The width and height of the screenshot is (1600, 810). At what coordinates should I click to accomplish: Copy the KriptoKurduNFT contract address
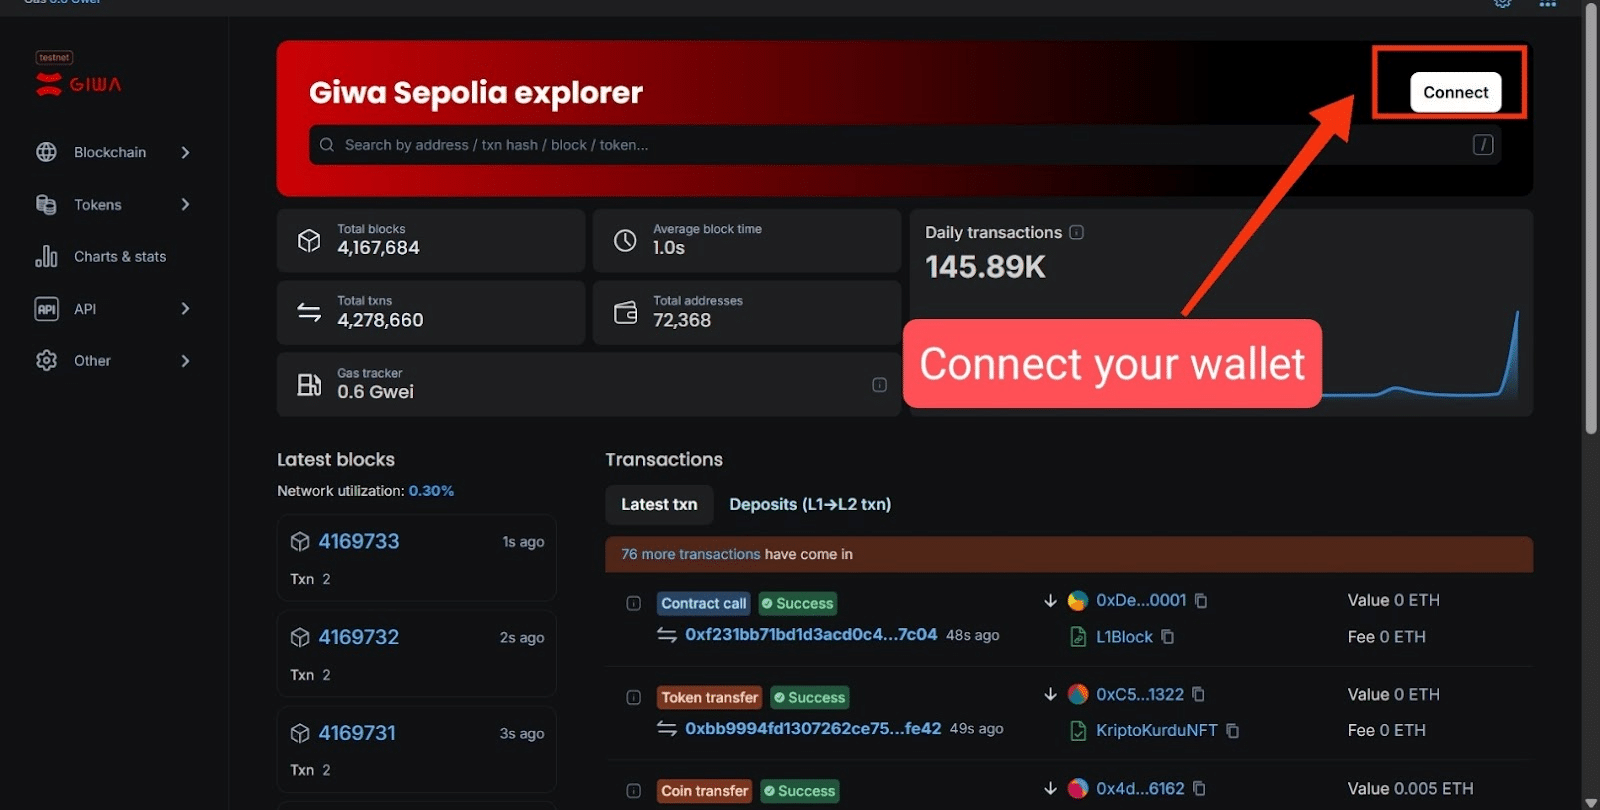(x=1232, y=731)
